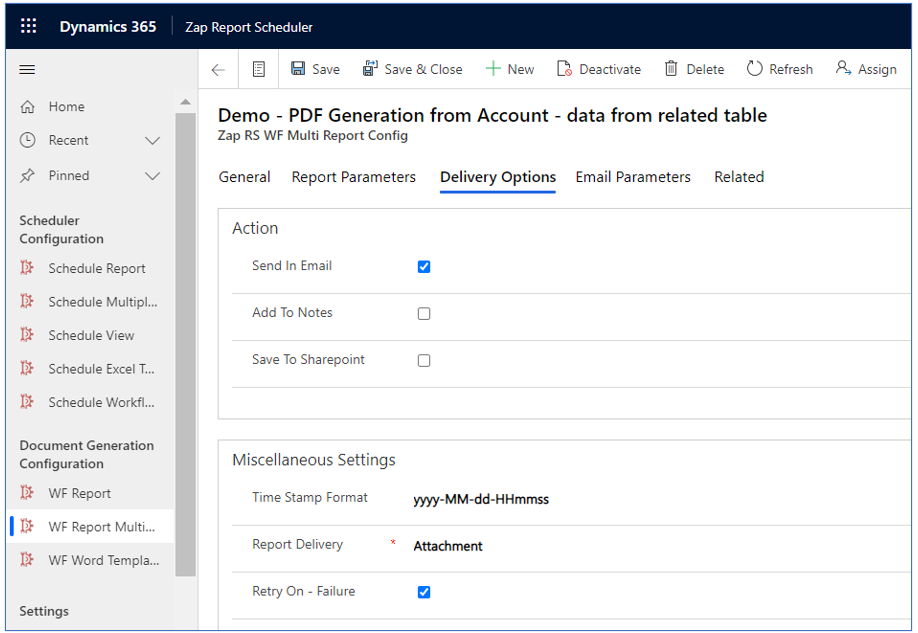Click the Dynamics 365 title link

click(108, 27)
